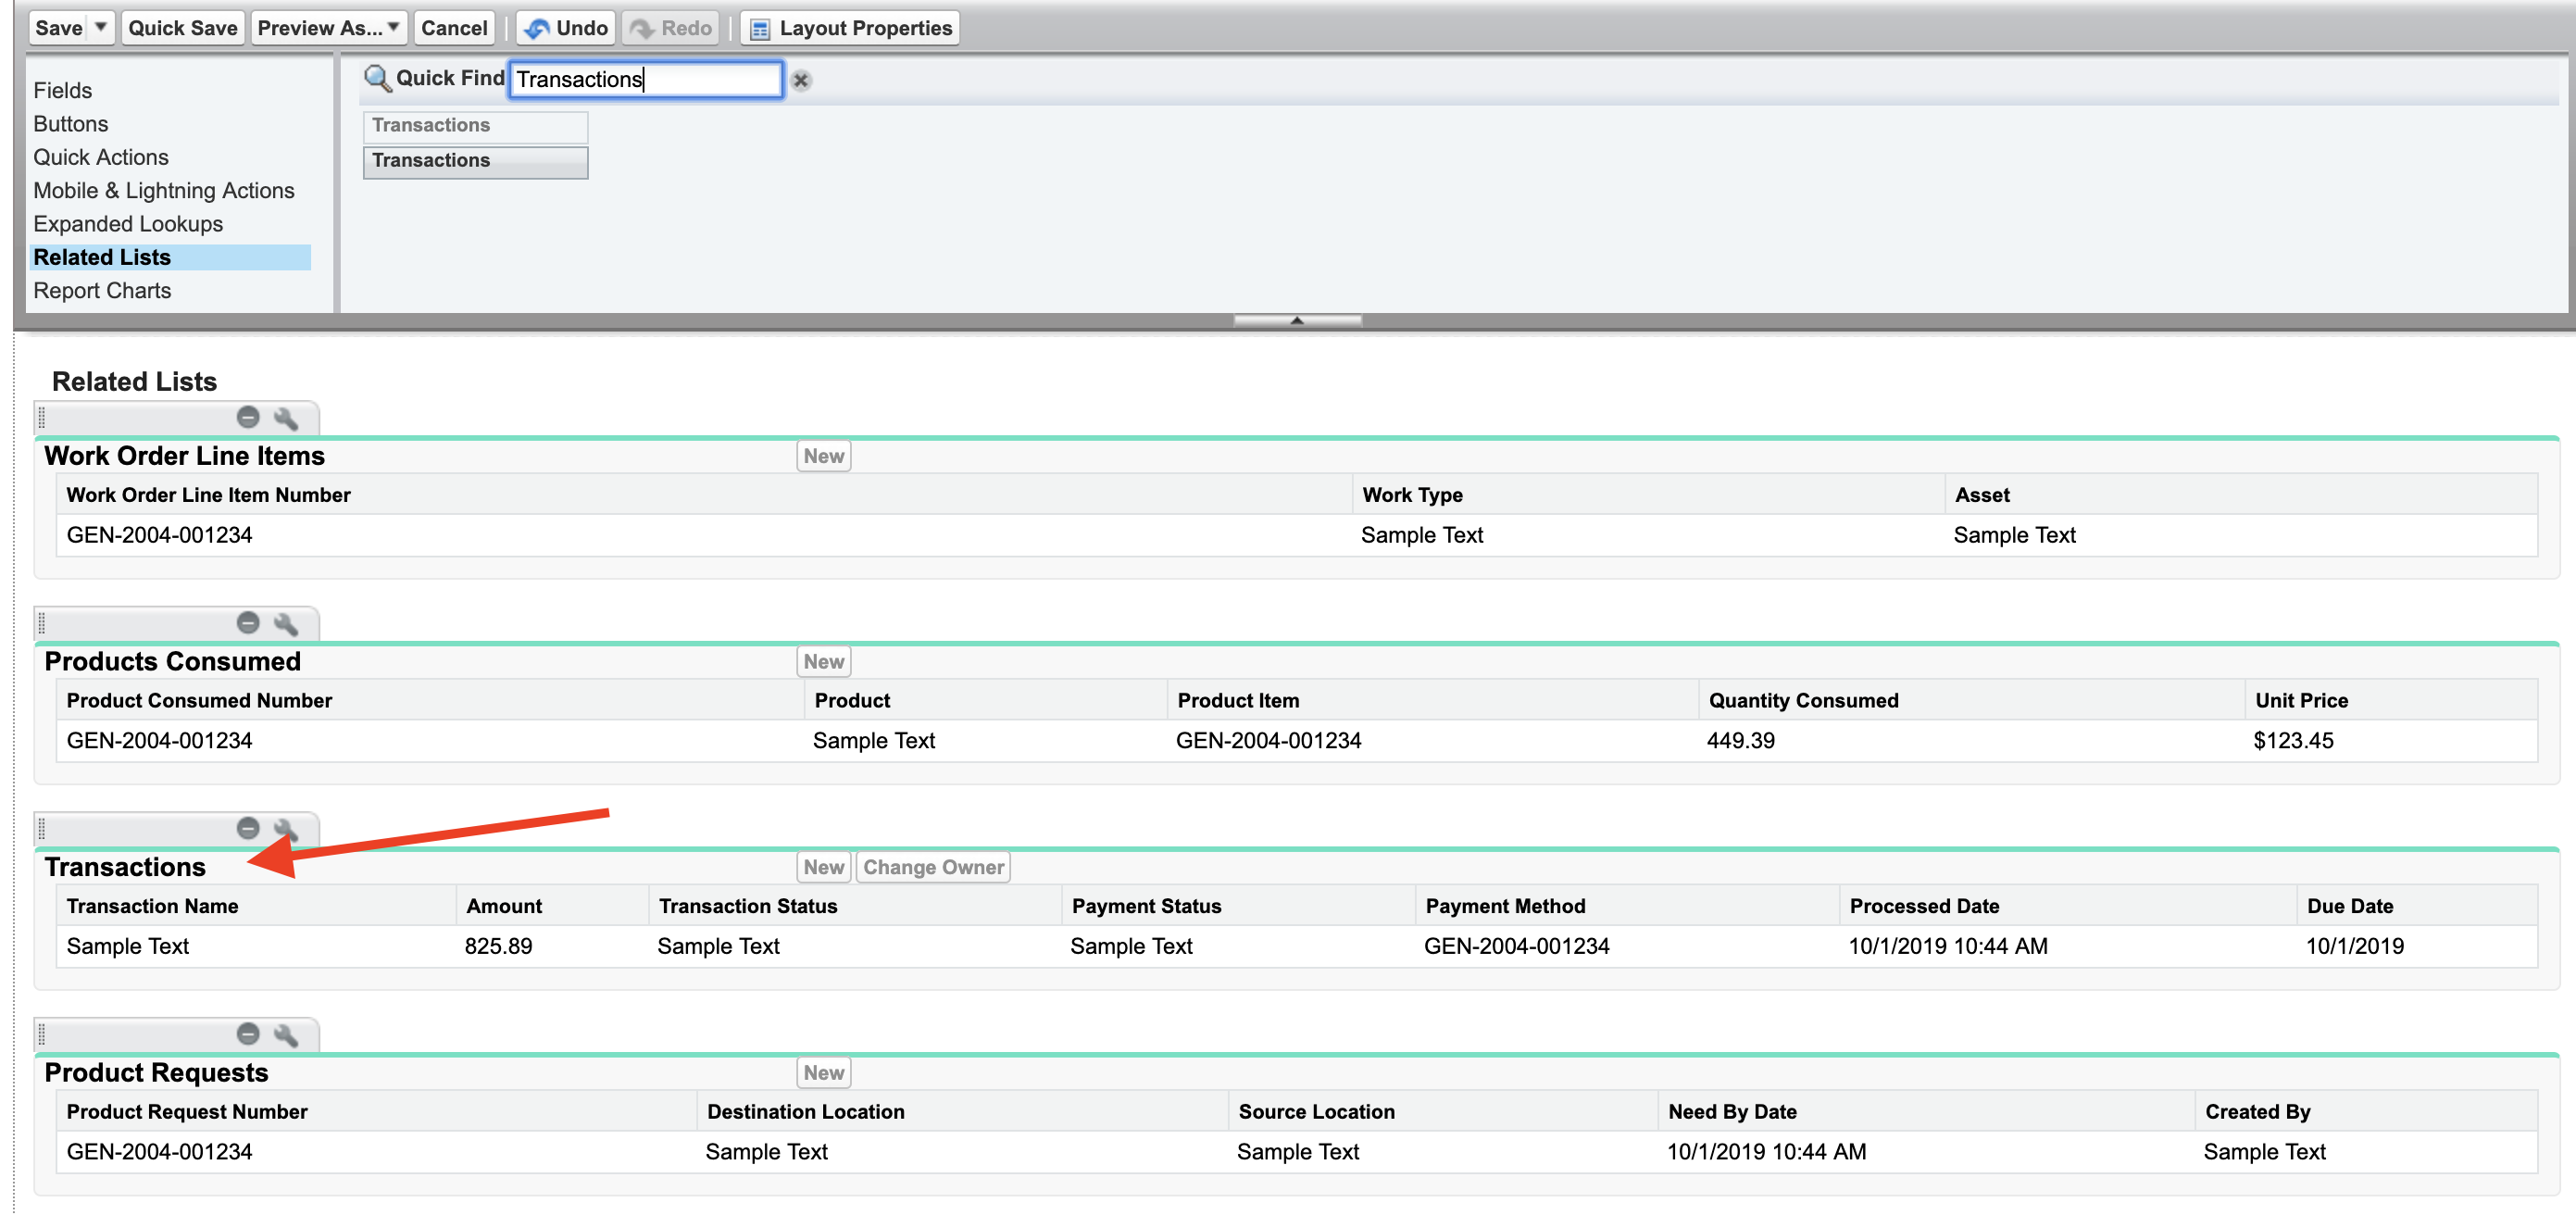
Task: Select Expanded Lookups category
Action: (128, 224)
